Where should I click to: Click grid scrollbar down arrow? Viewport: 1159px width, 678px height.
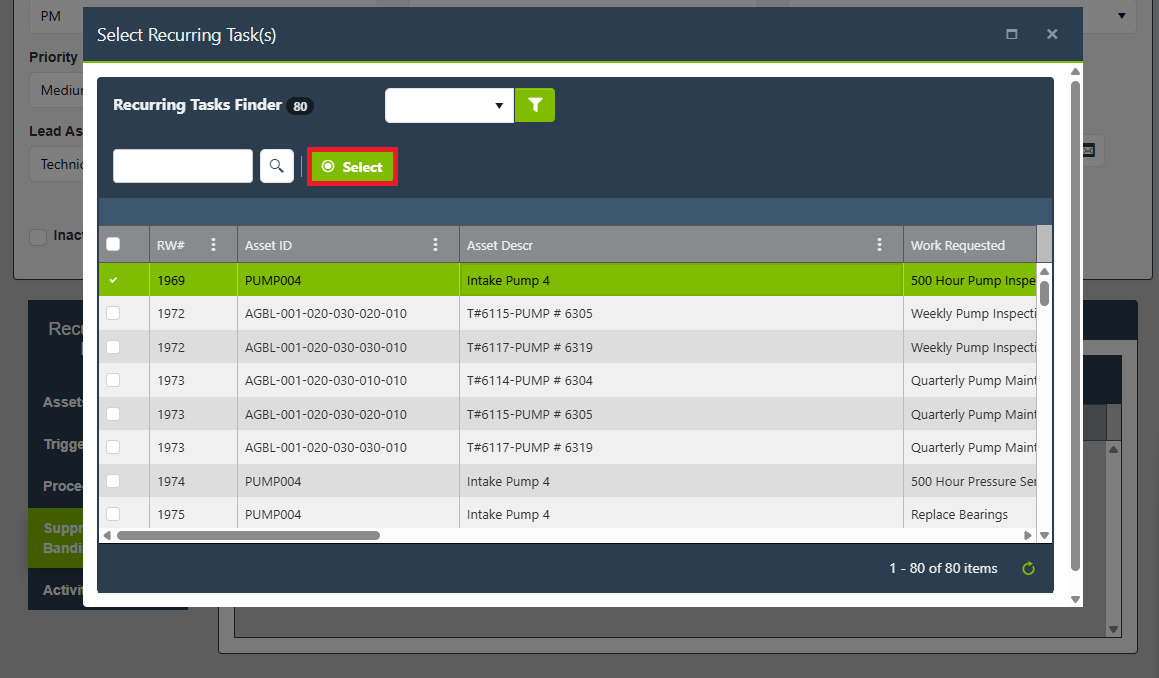click(1044, 535)
